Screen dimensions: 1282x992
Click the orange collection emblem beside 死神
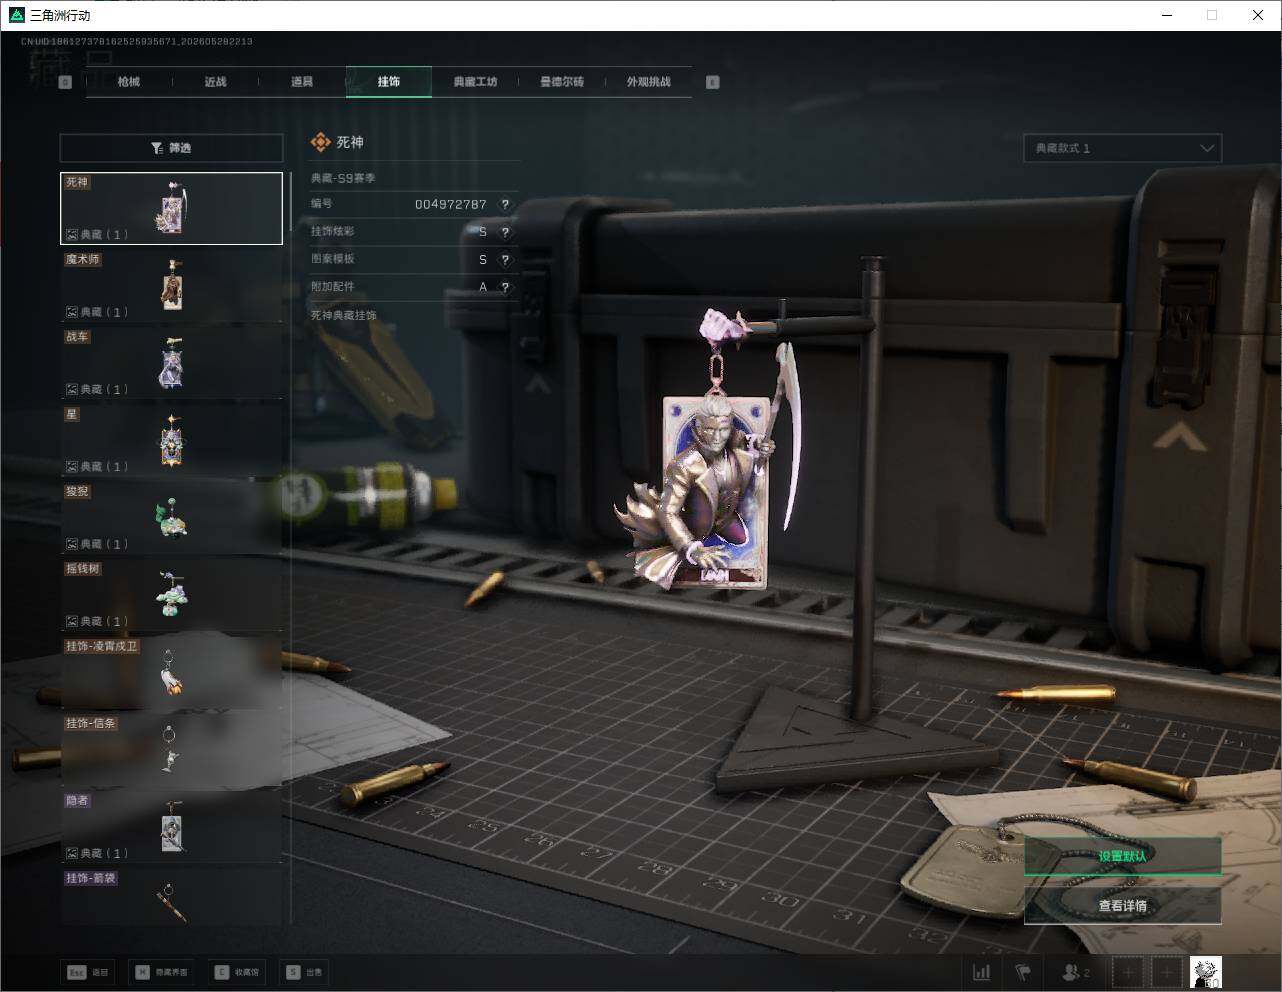pos(320,143)
